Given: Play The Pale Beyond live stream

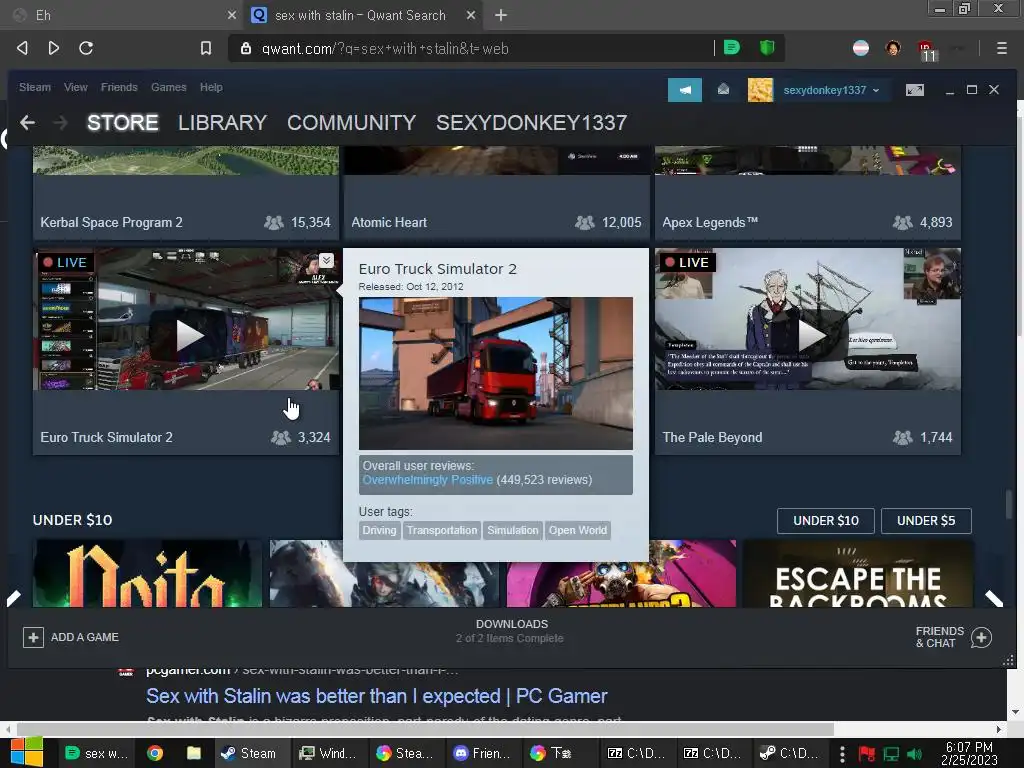Looking at the screenshot, I should tap(811, 335).
